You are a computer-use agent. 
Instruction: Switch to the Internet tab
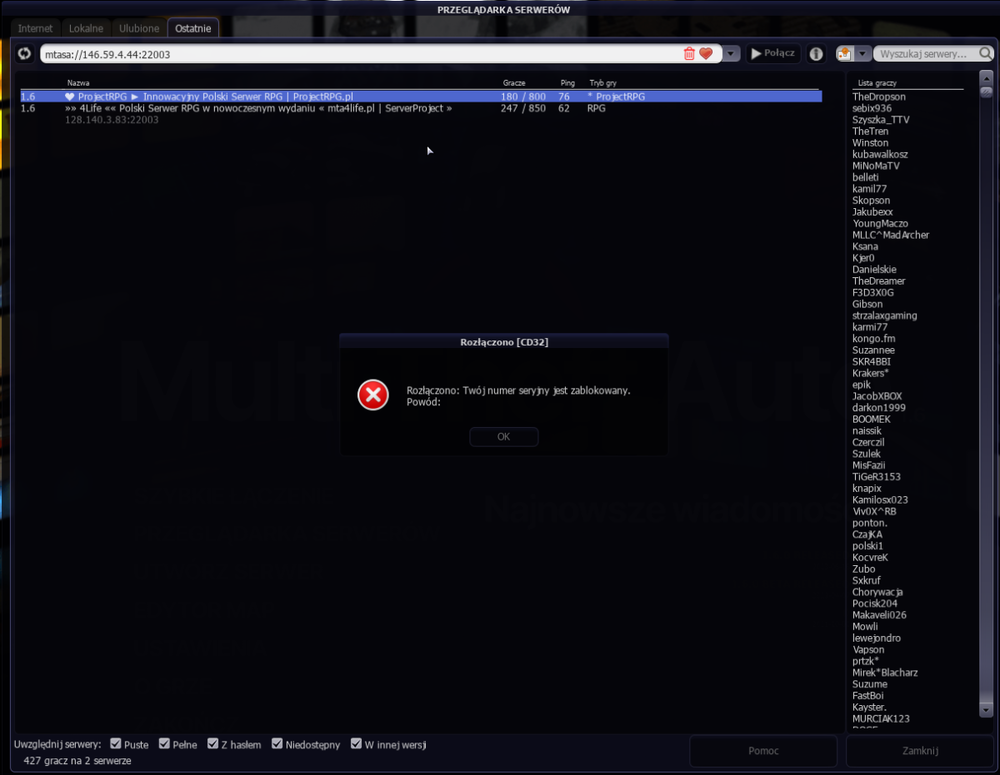coord(35,28)
